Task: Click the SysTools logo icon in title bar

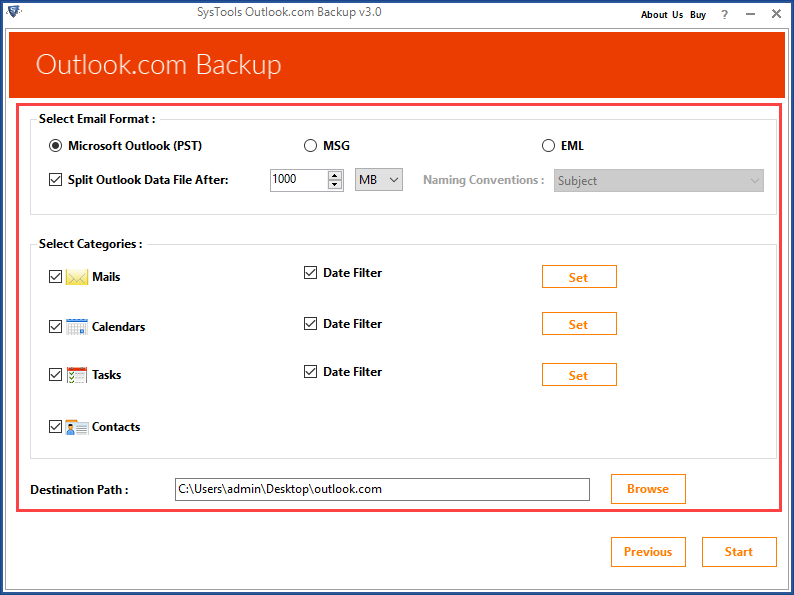Action: (x=14, y=11)
